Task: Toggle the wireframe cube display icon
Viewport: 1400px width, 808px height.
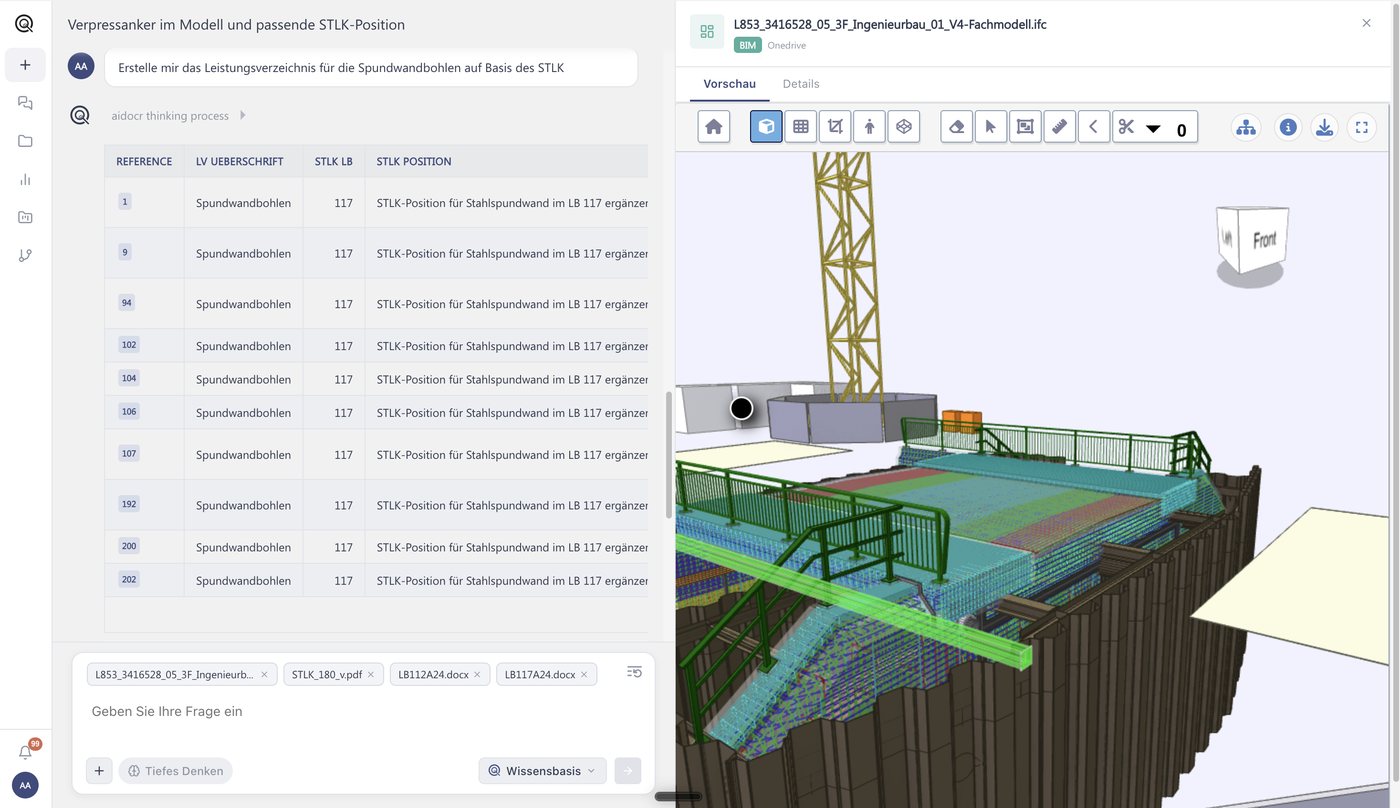Action: coord(903,127)
